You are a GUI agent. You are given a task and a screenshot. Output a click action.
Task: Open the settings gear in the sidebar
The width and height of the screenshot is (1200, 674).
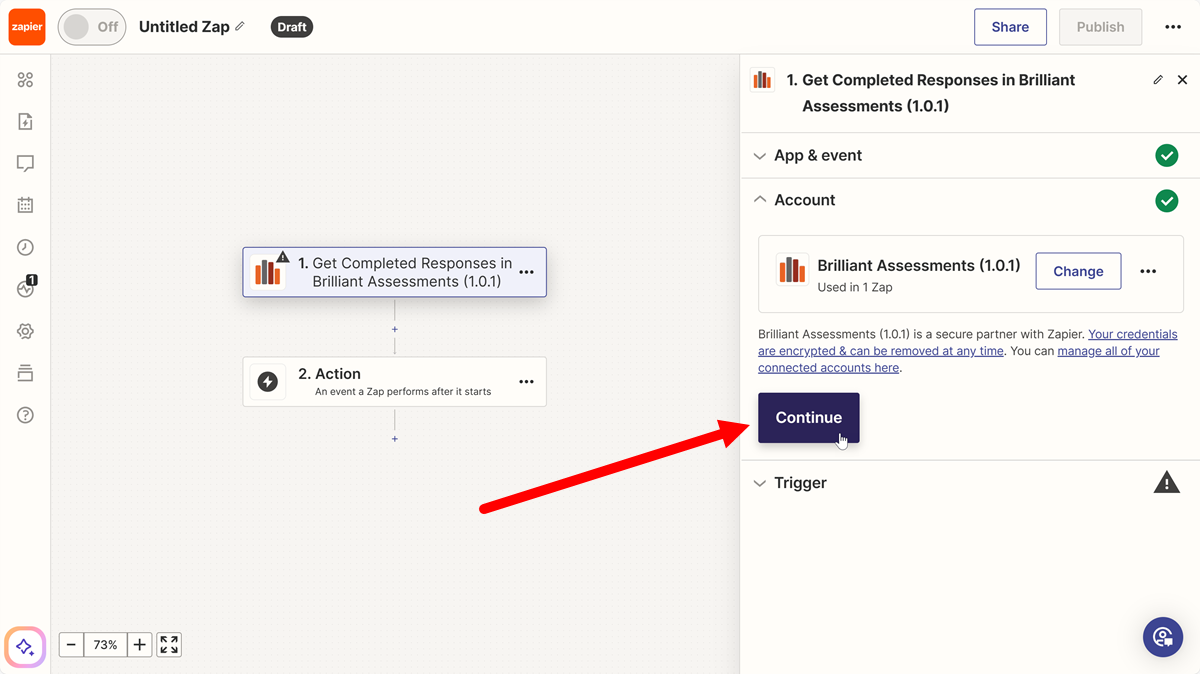[25, 331]
